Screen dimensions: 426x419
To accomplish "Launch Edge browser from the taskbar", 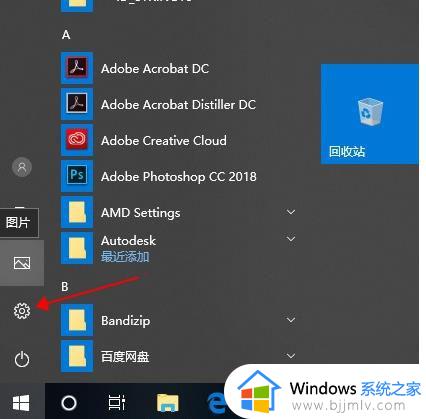I will [x=216, y=403].
